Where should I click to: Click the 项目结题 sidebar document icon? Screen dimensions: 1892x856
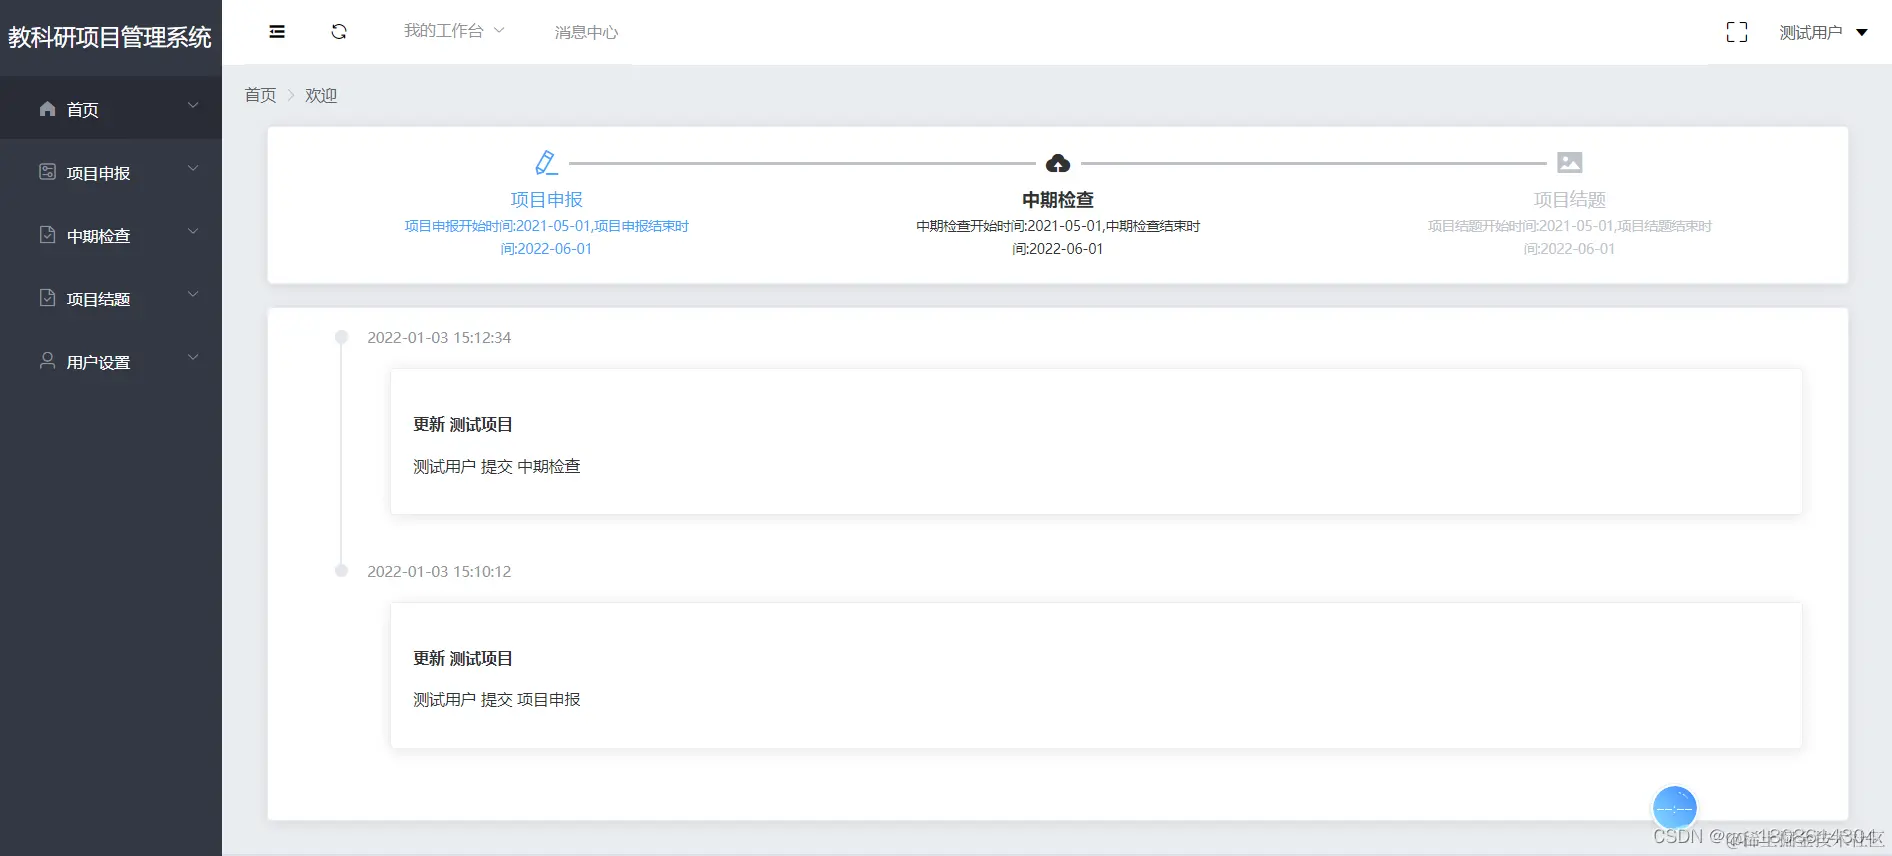[47, 298]
